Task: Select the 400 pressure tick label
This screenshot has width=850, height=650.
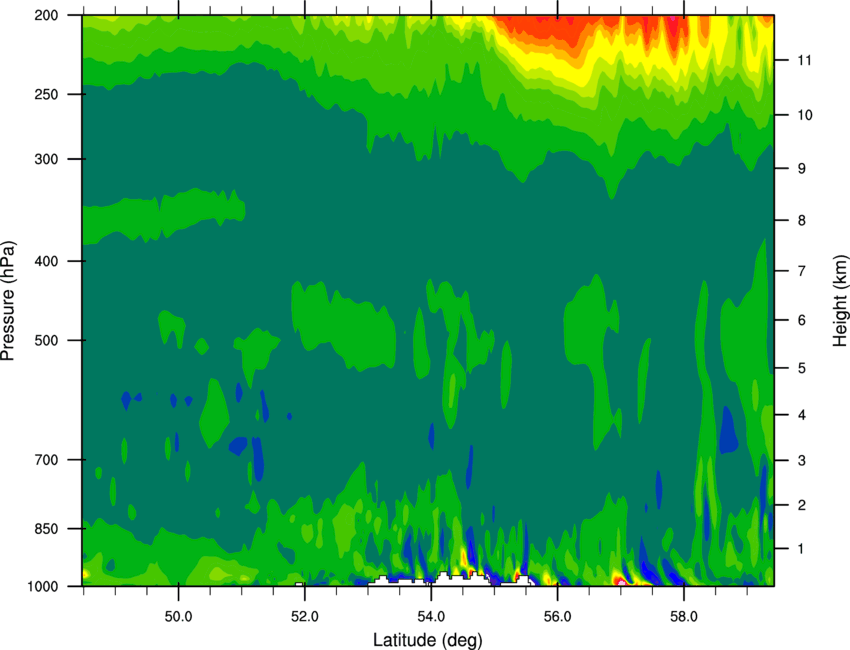Action: click(x=46, y=261)
